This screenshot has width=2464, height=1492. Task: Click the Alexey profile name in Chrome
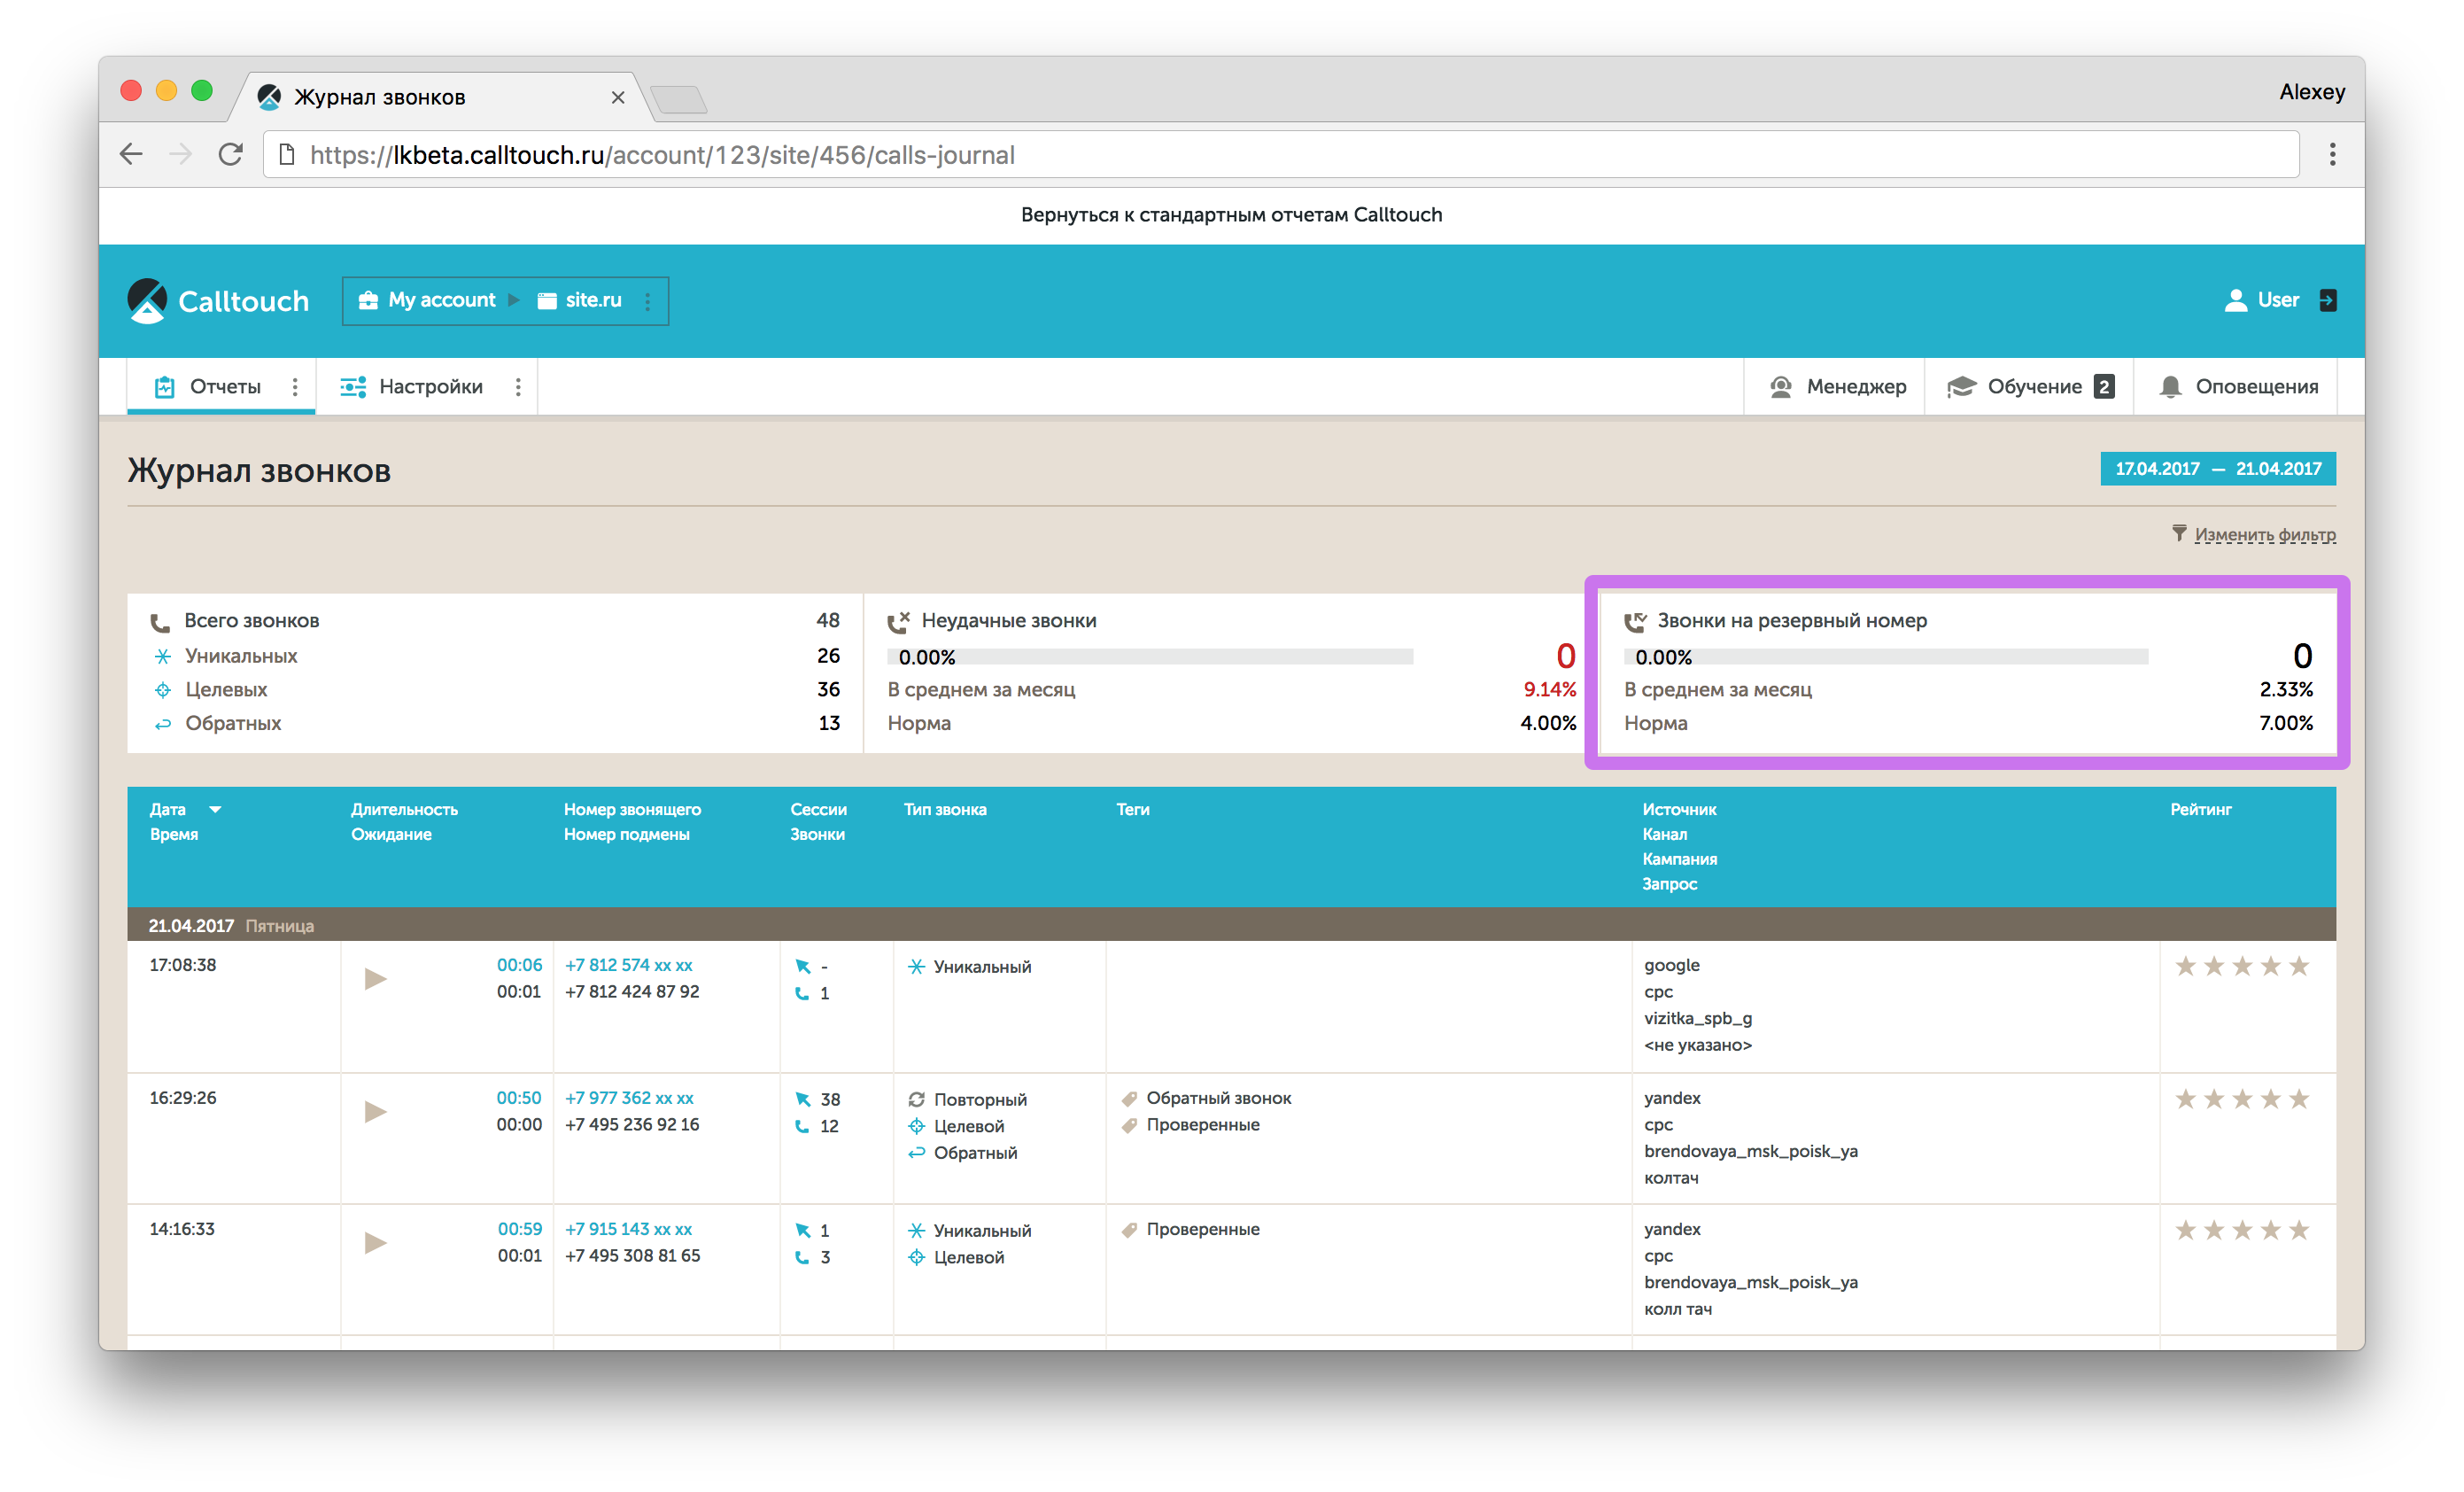tap(2311, 92)
